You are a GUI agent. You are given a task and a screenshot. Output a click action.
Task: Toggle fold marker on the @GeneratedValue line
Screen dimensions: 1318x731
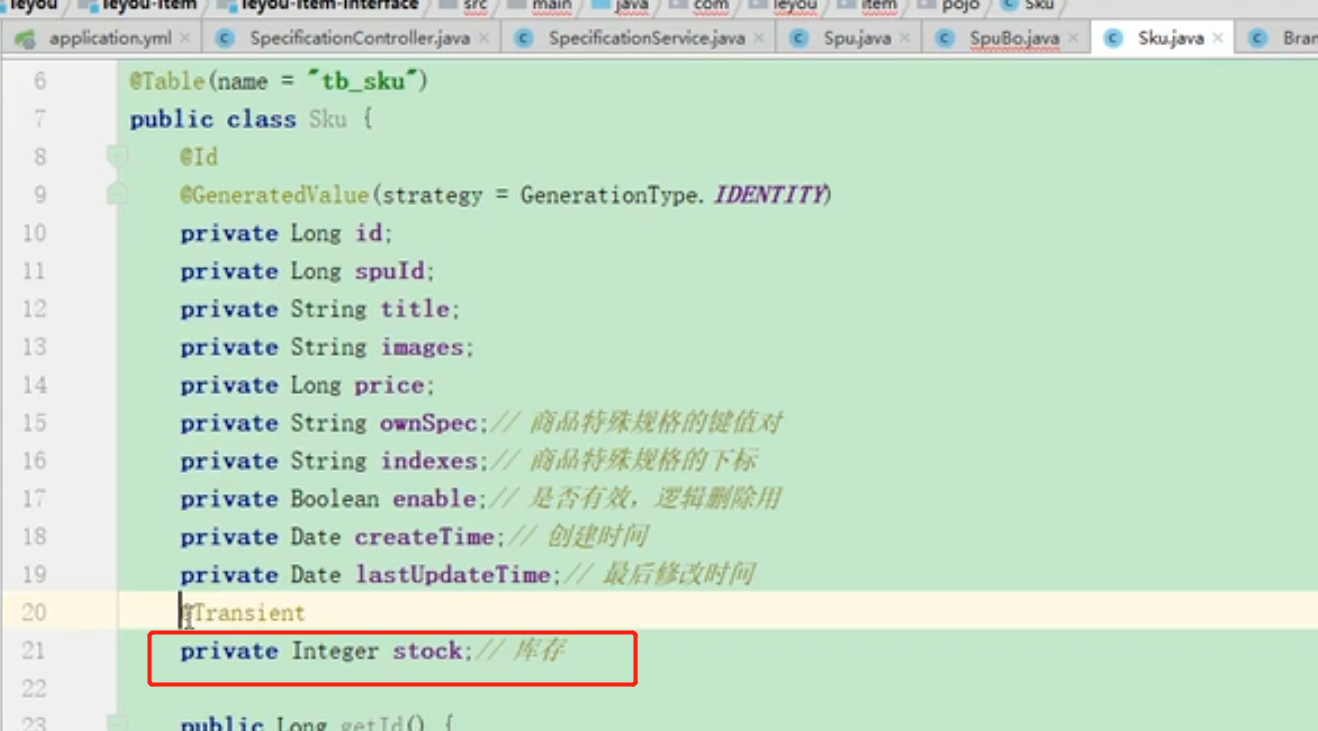tap(117, 194)
